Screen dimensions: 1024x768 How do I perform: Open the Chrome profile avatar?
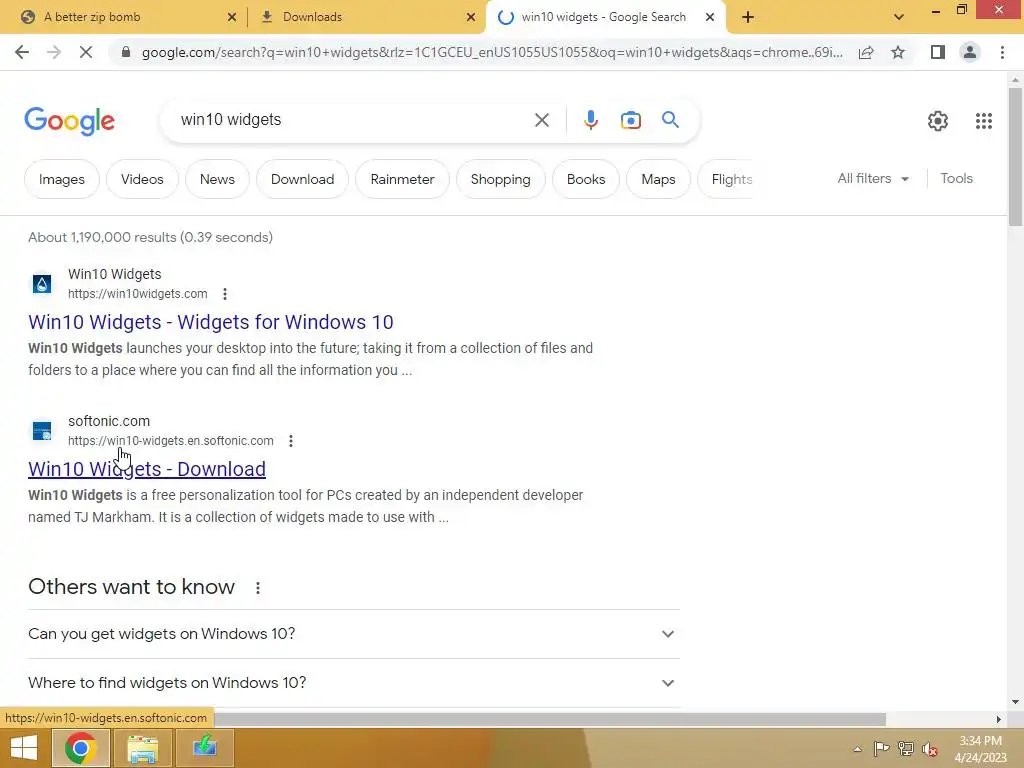coord(970,52)
